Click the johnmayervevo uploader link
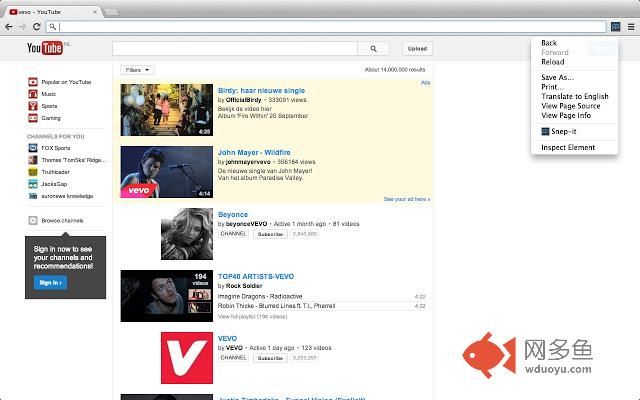640x400 pixels. coord(248,162)
